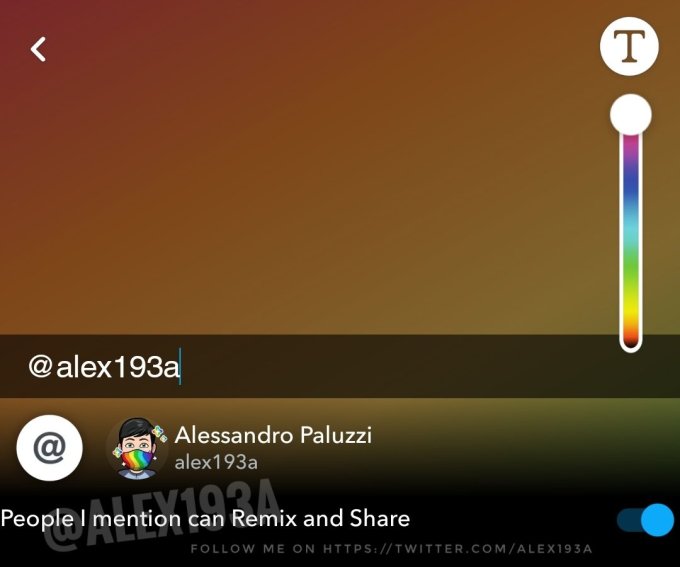This screenshot has height=567, width=680.
Task: Tap the T text style icon
Action: tap(629, 46)
